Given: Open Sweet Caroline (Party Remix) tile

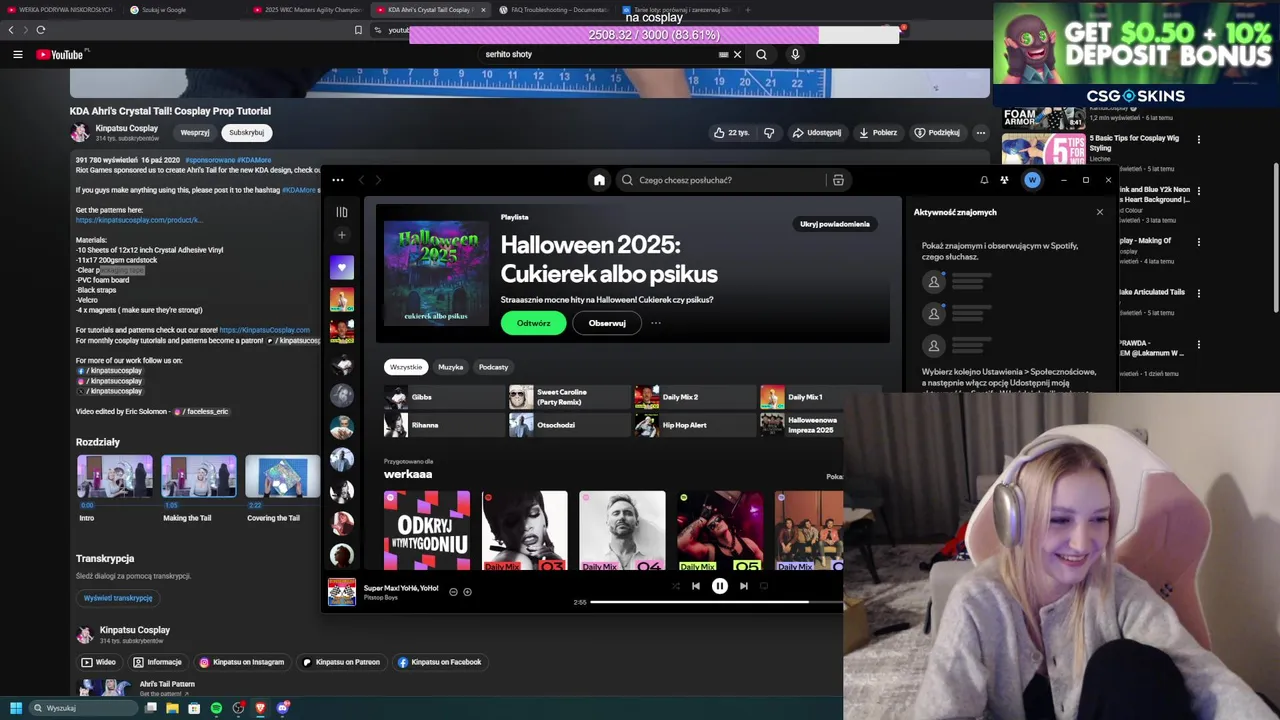Looking at the screenshot, I should tap(570, 397).
